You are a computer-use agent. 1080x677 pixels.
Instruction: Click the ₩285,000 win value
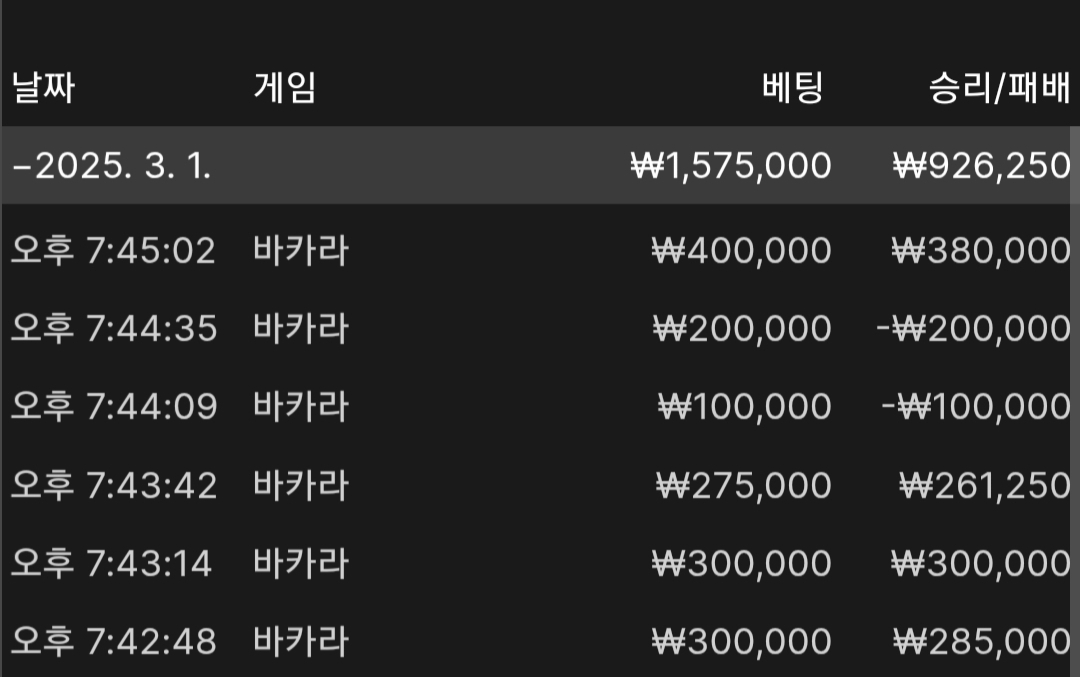coord(982,642)
